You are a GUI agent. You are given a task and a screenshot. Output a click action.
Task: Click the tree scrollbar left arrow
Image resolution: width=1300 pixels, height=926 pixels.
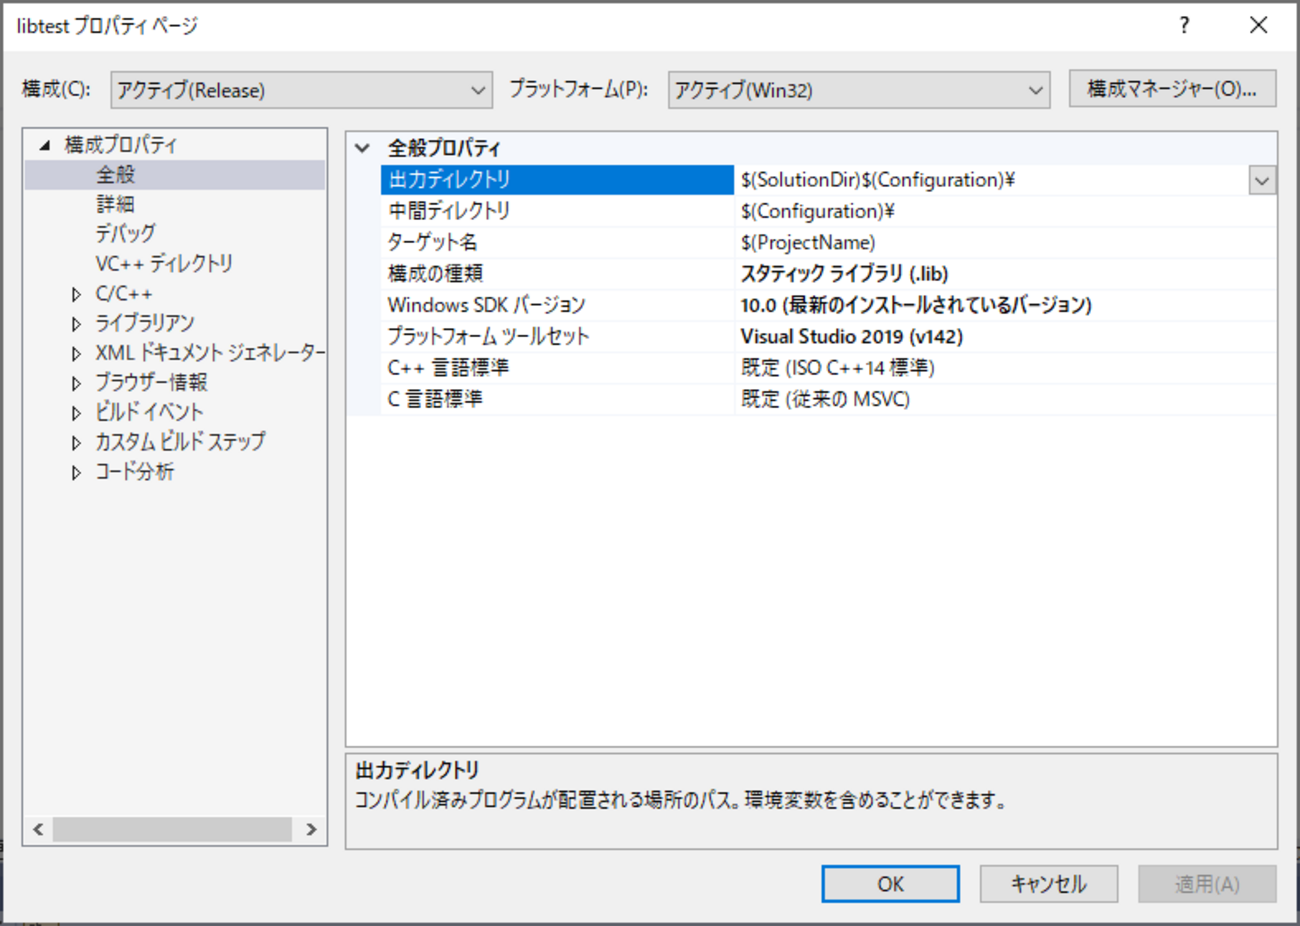(x=38, y=829)
